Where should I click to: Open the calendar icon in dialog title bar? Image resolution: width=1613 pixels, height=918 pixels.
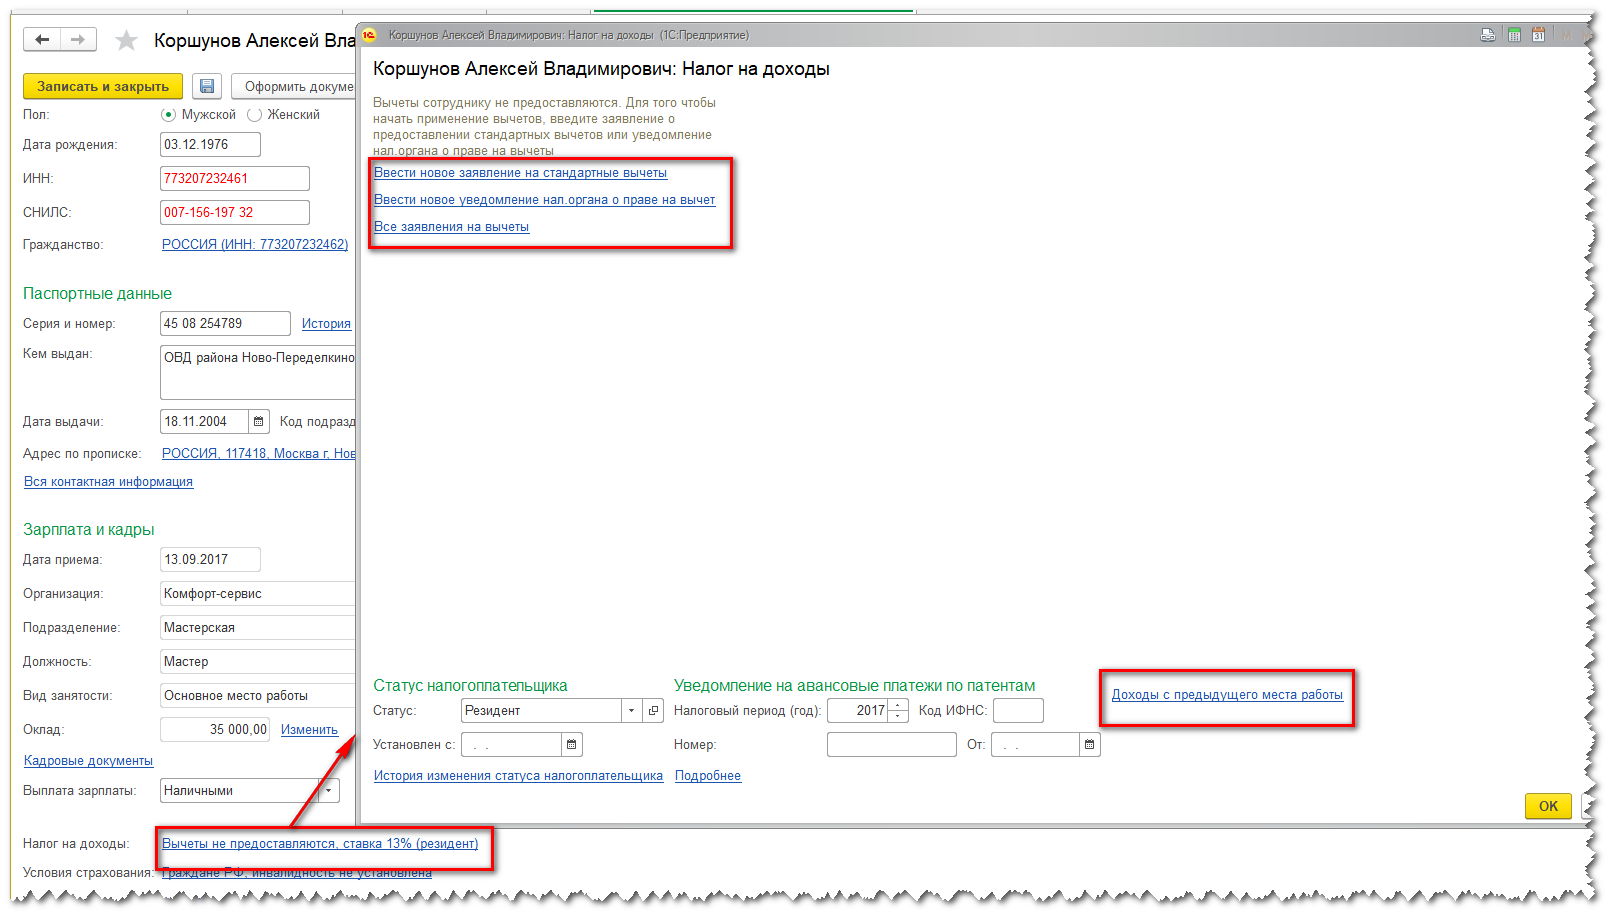[x=1538, y=35]
